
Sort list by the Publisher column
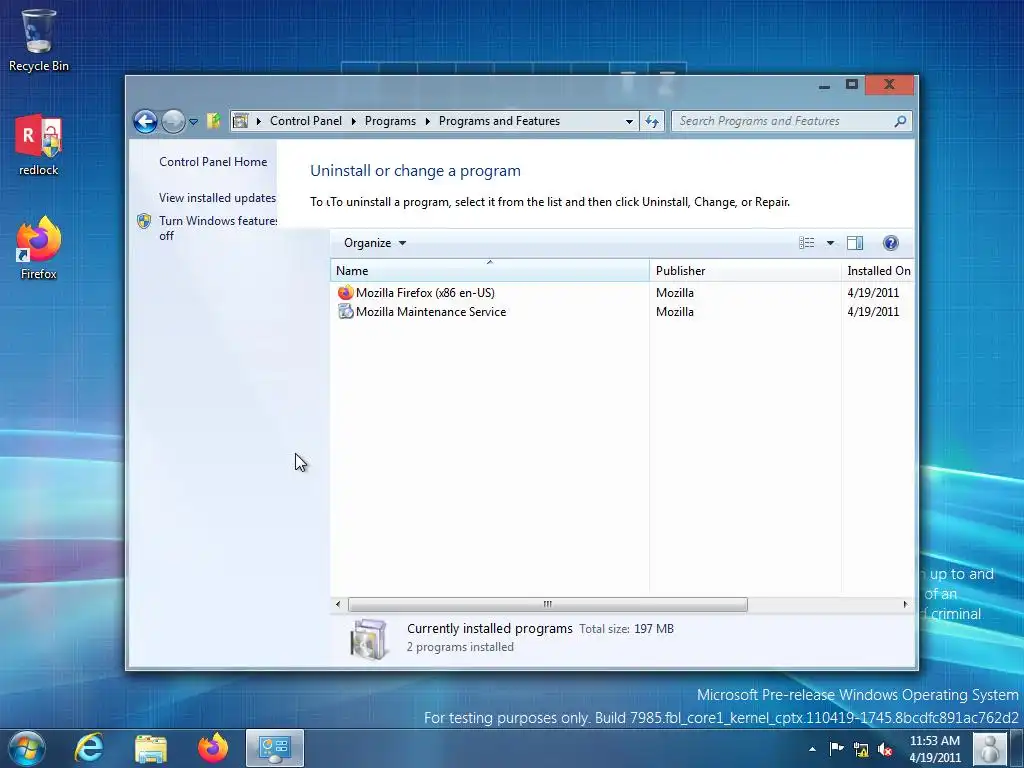[x=745, y=270]
